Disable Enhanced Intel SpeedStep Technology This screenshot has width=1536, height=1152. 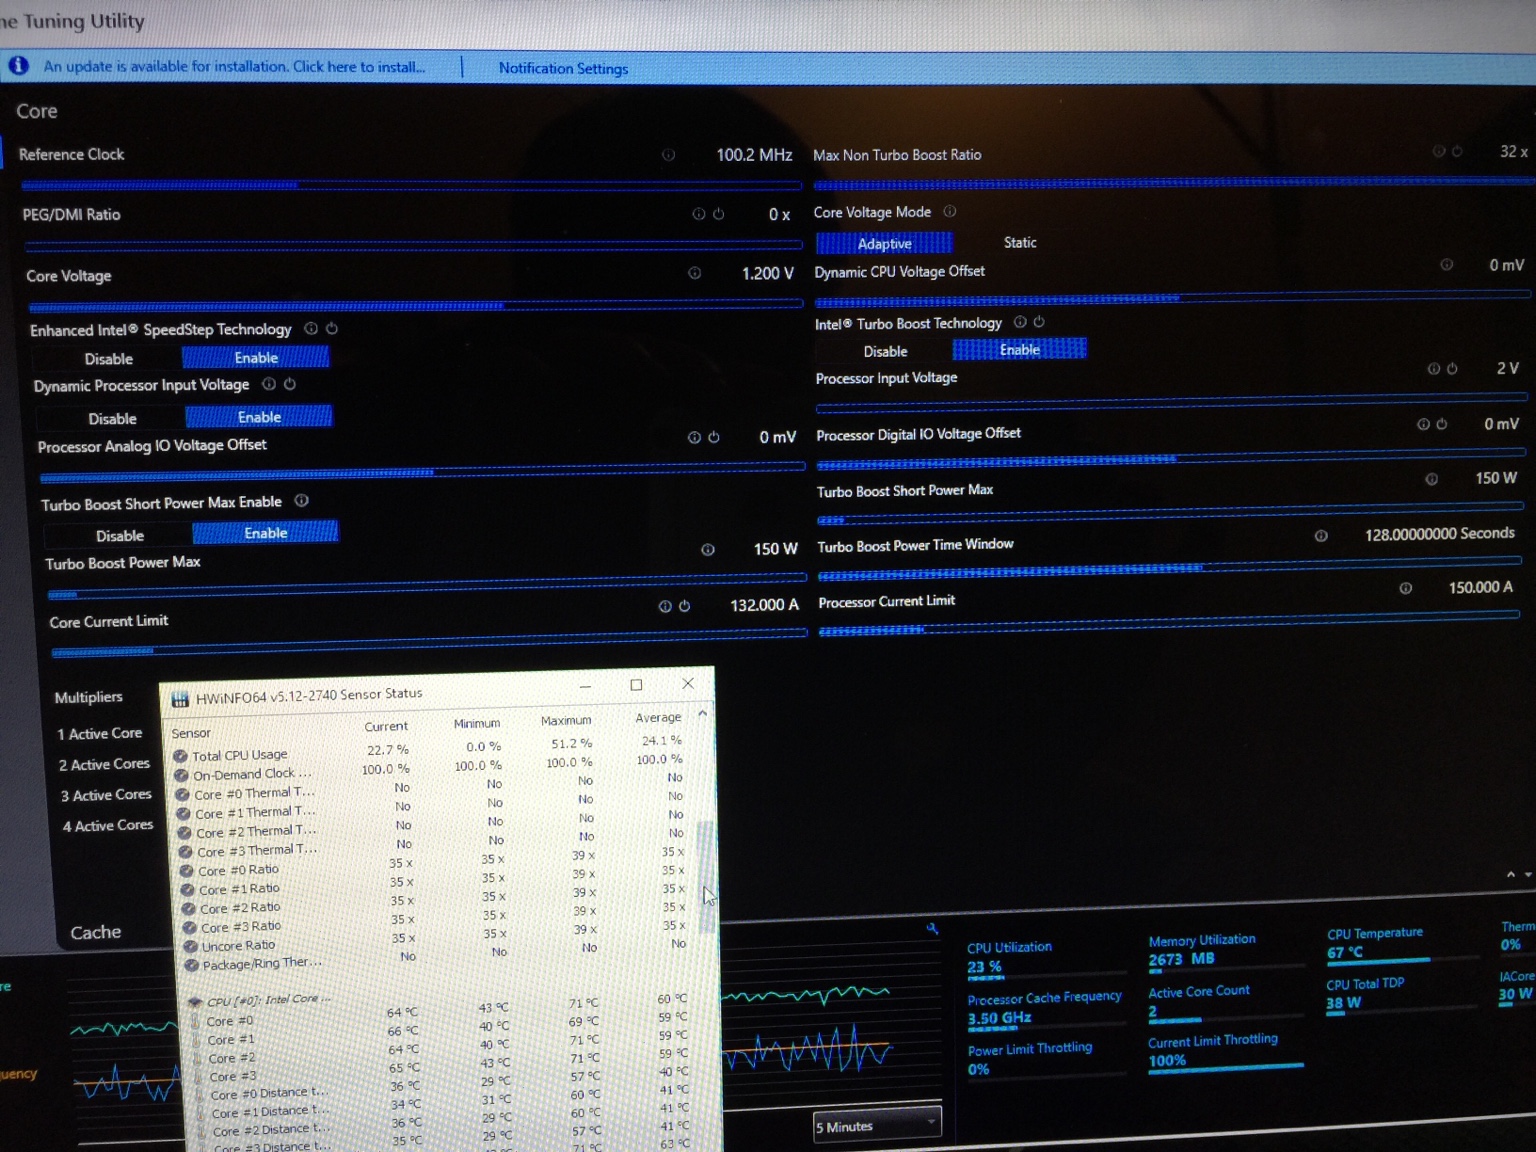[109, 359]
